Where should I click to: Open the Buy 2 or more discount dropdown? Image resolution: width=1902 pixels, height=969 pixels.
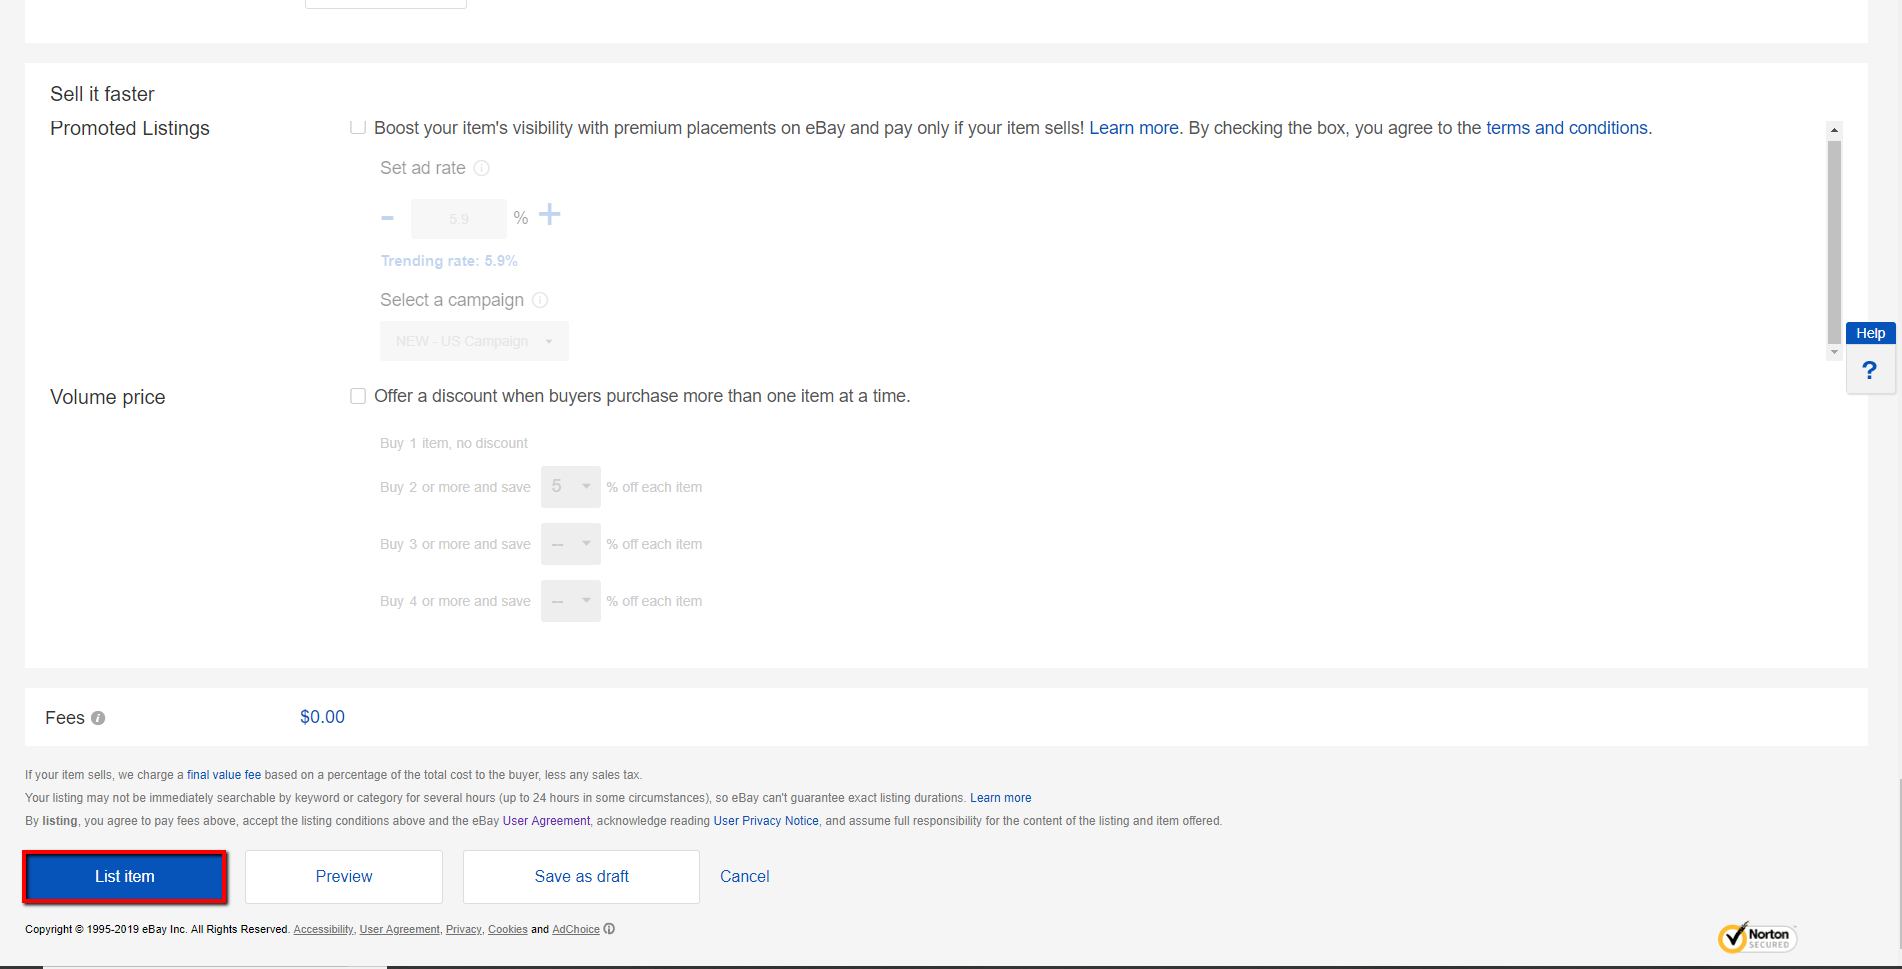coord(571,487)
